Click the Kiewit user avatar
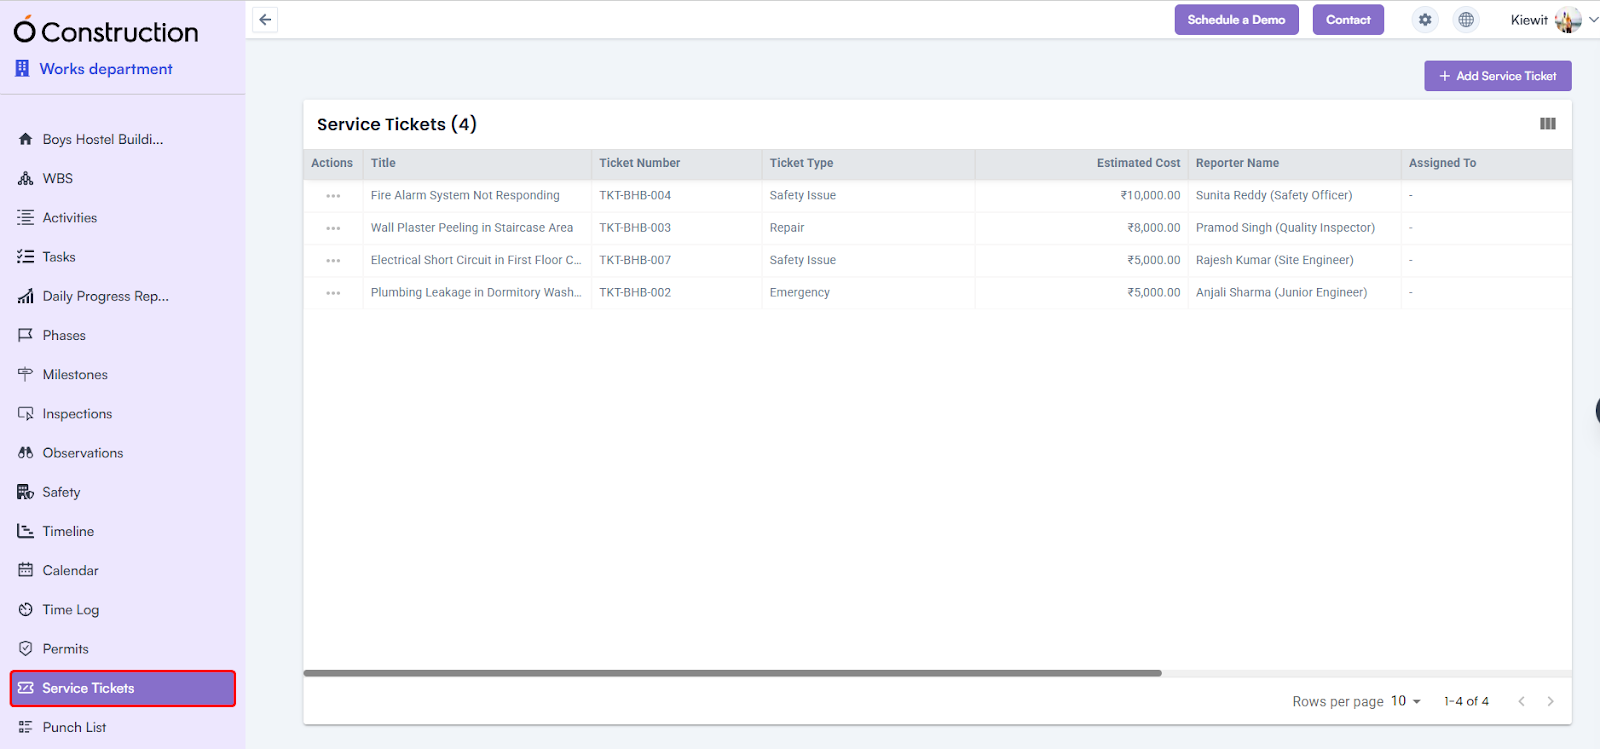This screenshot has height=749, width=1600. 1567,20
